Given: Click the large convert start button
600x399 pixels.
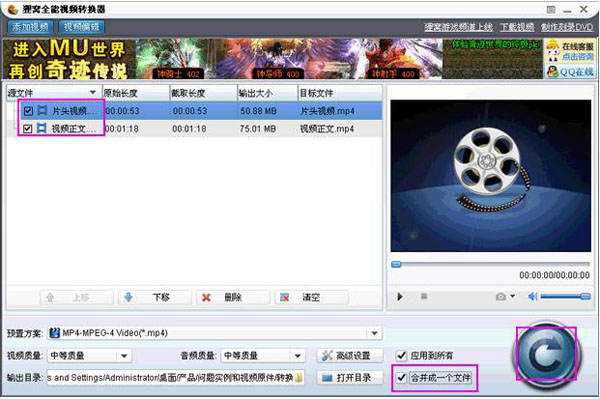Looking at the screenshot, I should [546, 355].
